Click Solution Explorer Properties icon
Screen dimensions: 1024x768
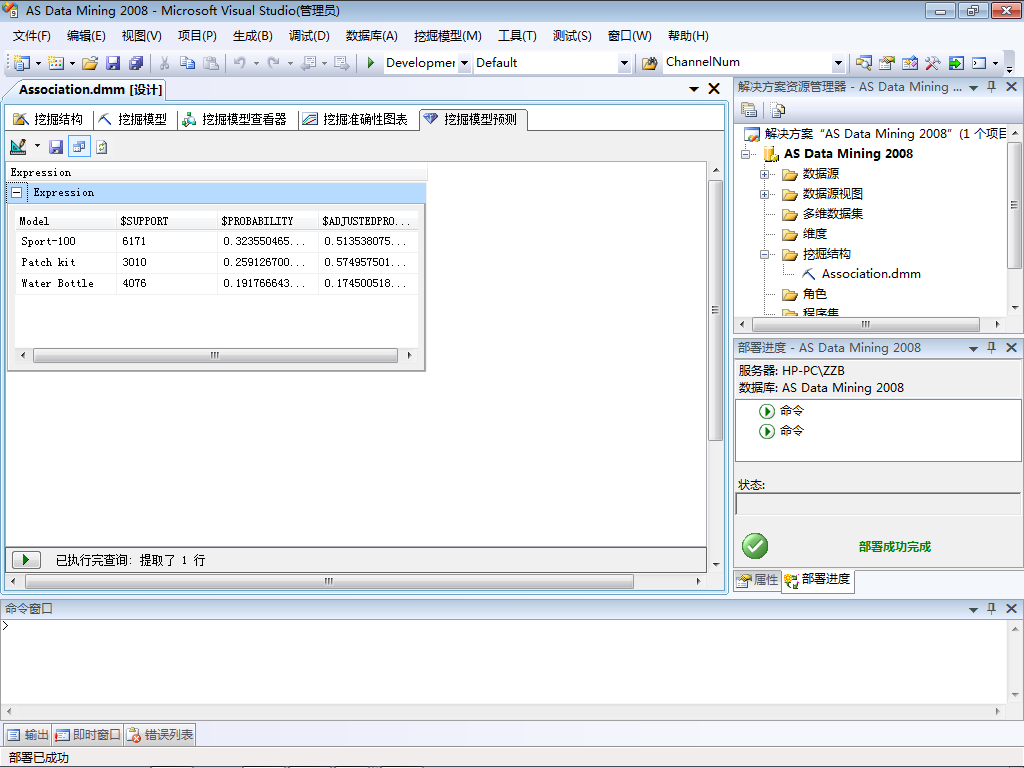[749, 110]
